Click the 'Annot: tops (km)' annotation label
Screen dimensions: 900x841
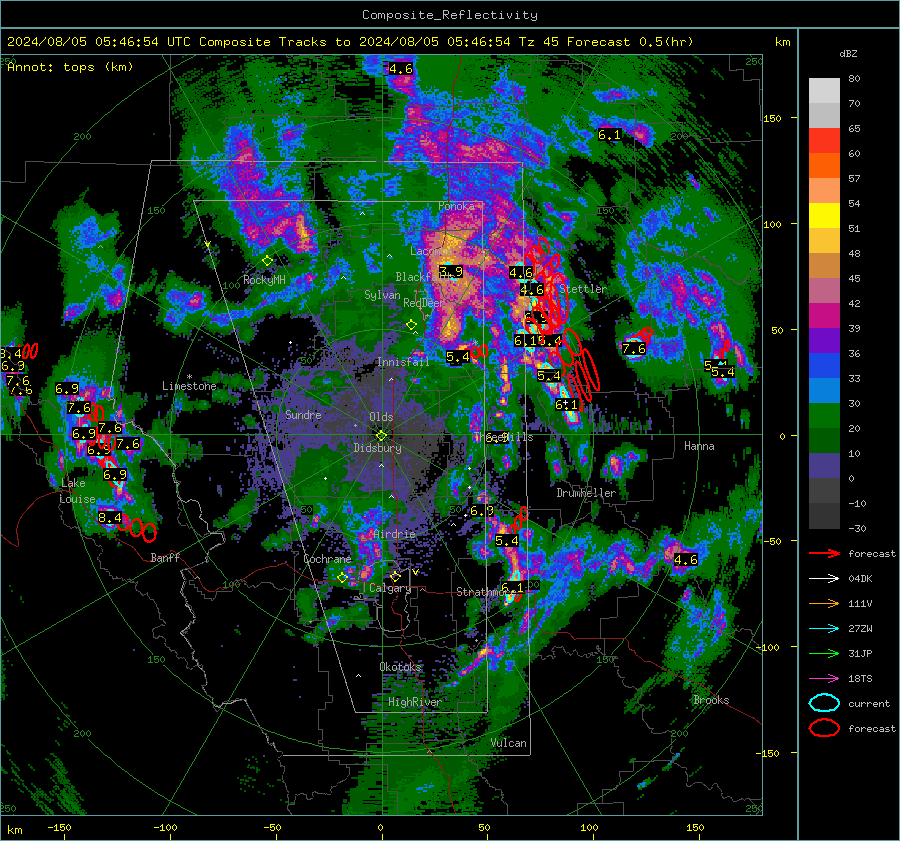(70, 67)
